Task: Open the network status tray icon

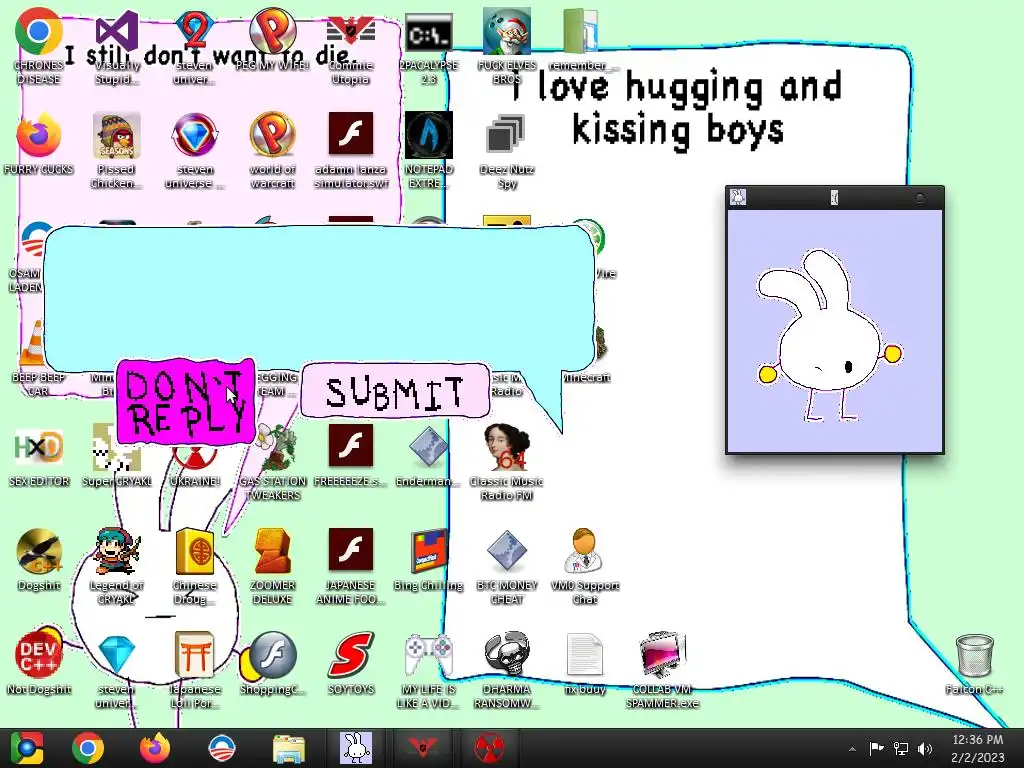Action: pos(901,748)
